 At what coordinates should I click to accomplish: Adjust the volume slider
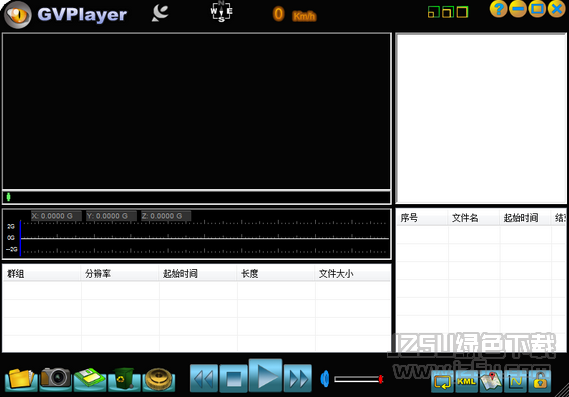click(x=359, y=379)
